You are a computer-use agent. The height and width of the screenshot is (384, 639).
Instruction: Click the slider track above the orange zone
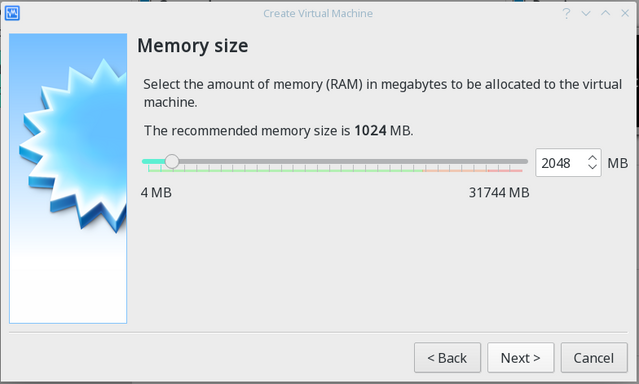tap(456, 161)
